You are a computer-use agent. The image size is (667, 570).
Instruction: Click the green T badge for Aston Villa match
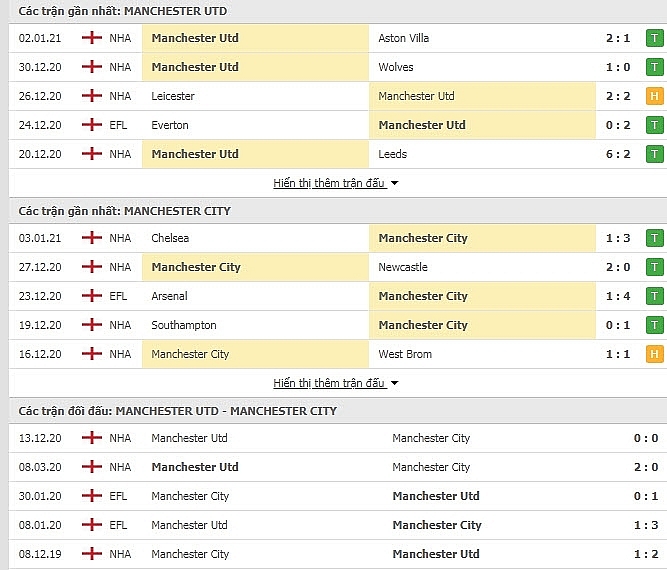(x=655, y=38)
